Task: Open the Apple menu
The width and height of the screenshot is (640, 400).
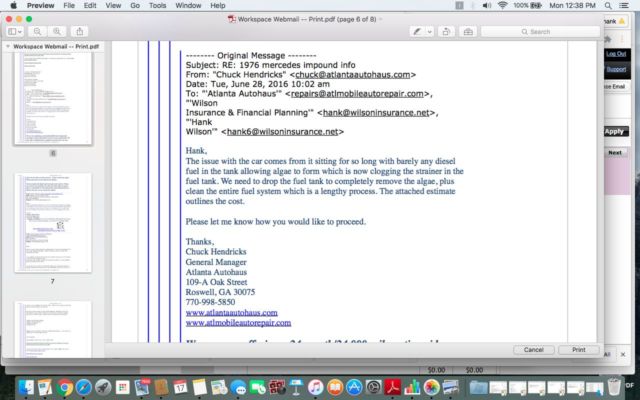Action: coord(13,5)
